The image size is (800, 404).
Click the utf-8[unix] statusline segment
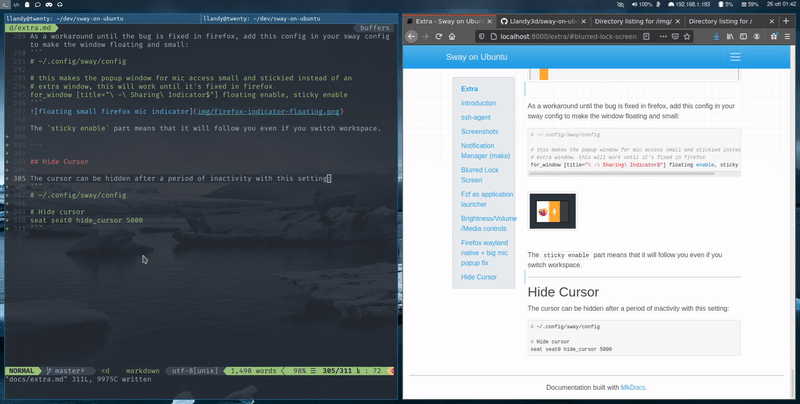[195, 371]
